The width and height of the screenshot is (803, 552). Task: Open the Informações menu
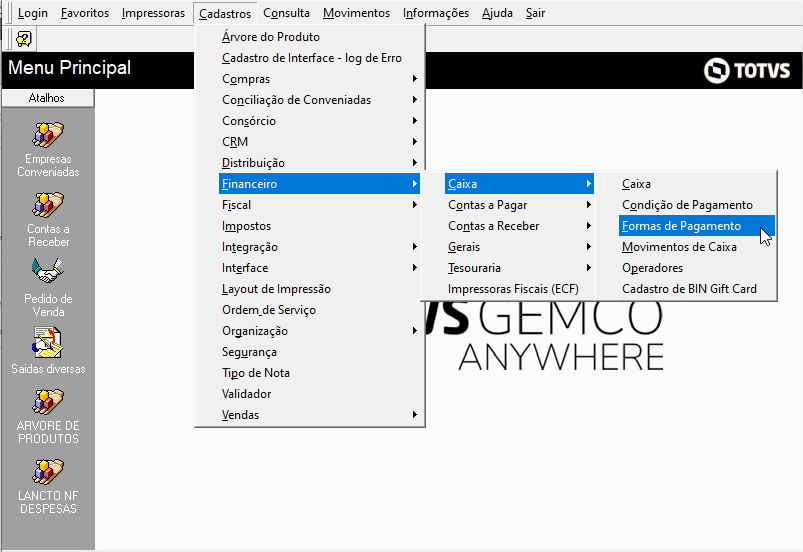tap(436, 13)
